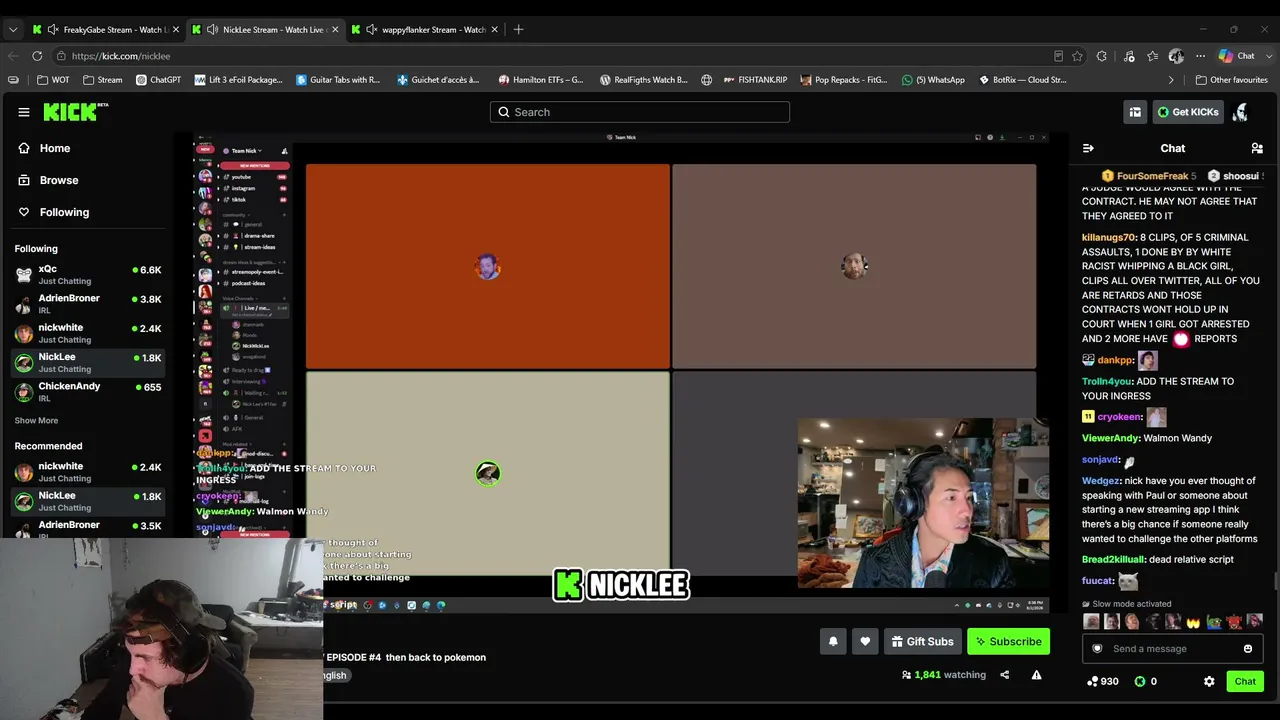This screenshot has width=1280, height=720.
Task: Open the Stream bookmark folder
Action: click(103, 80)
